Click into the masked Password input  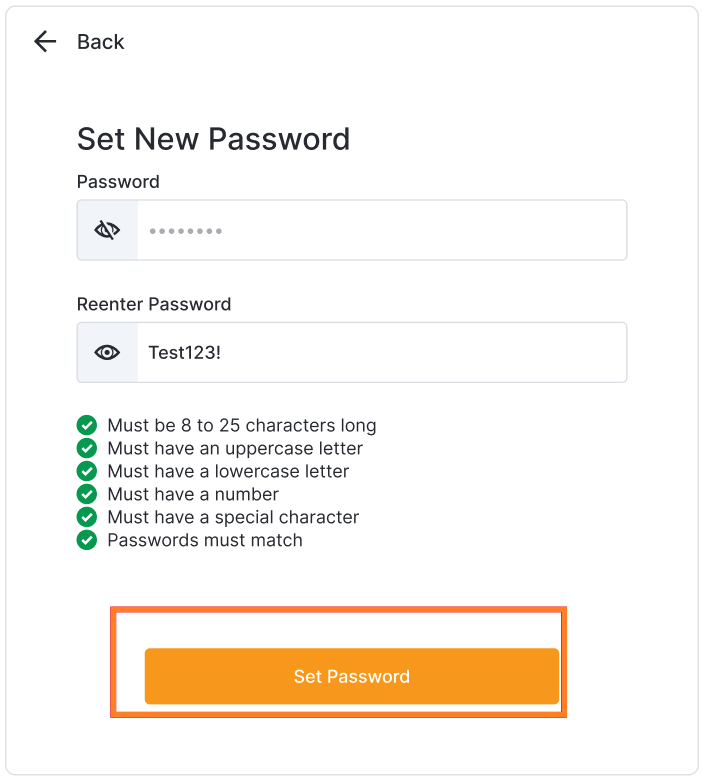(x=380, y=230)
